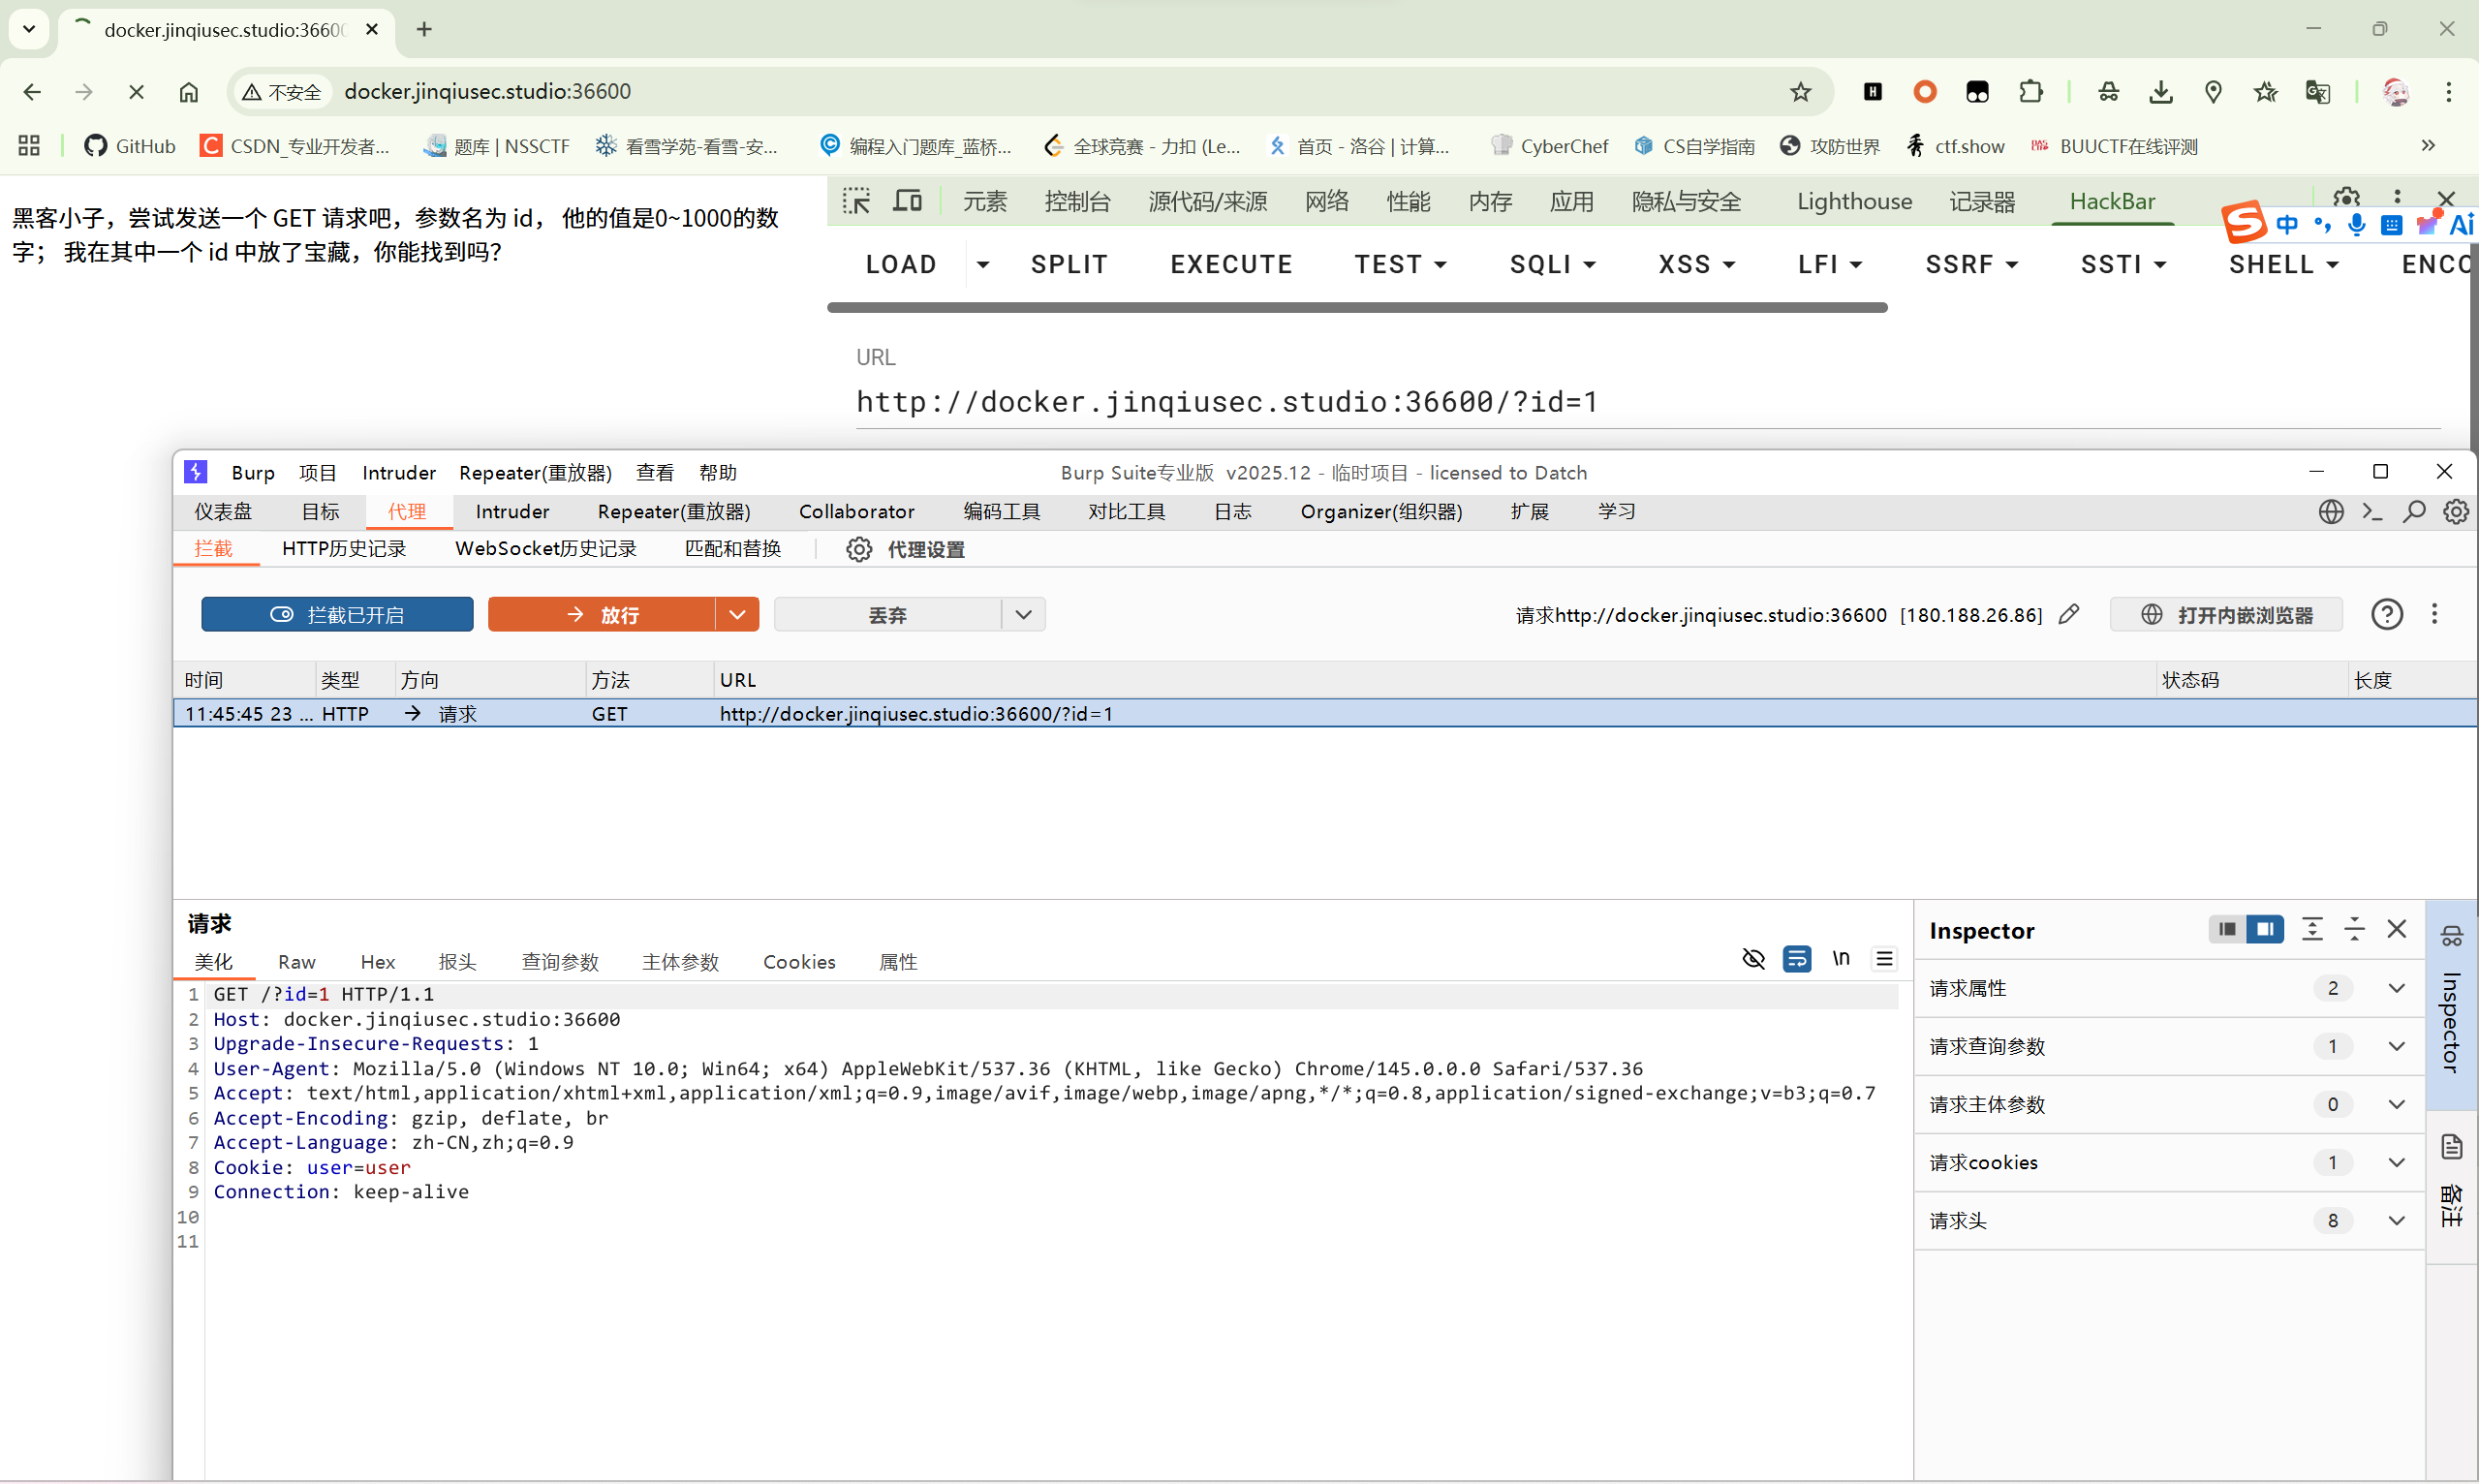Toggle line wrap icon in request editor
Image resolution: width=2479 pixels, height=1484 pixels.
pos(1796,959)
